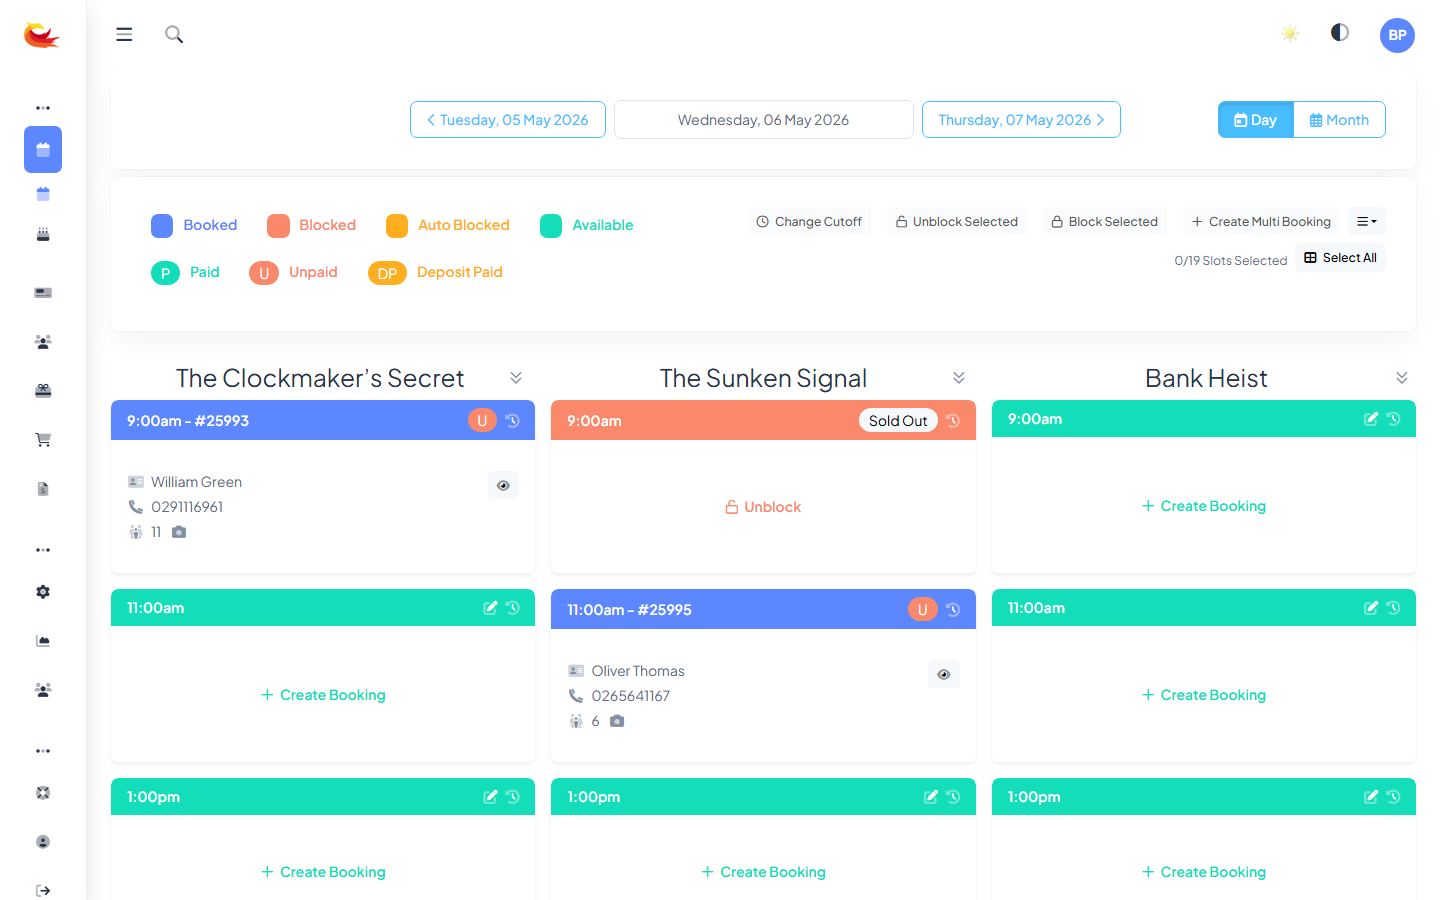
Task: Edit the Sunken Signal 1:00pm slot
Action: point(931,797)
